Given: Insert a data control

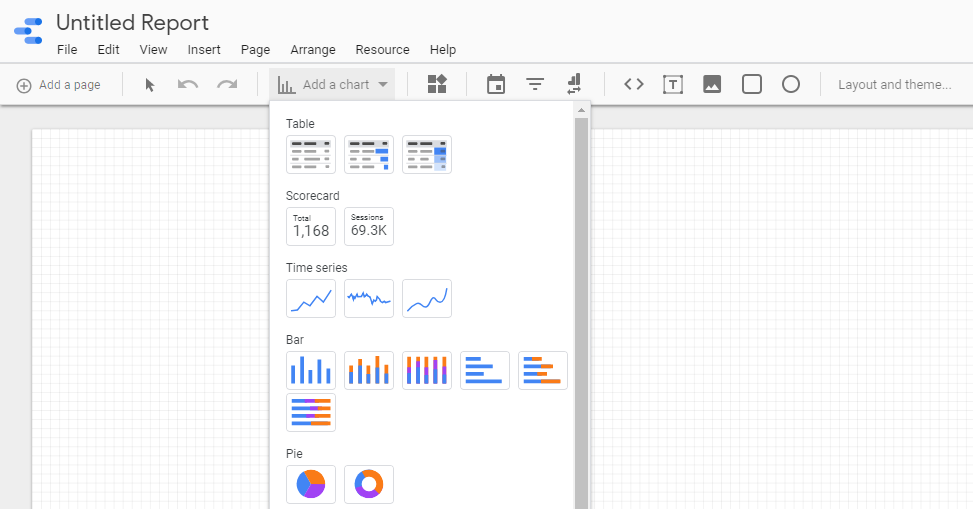Looking at the screenshot, I should pos(574,84).
